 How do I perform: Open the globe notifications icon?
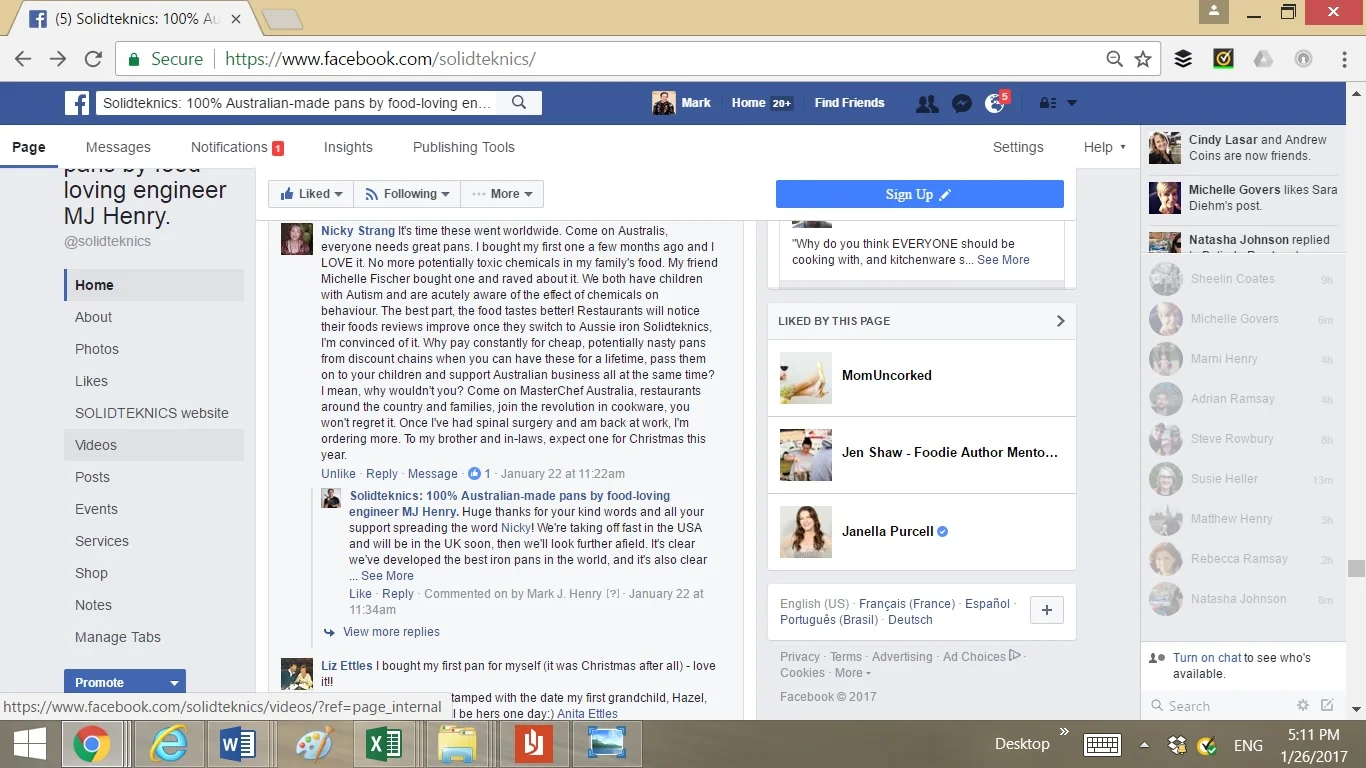(994, 103)
